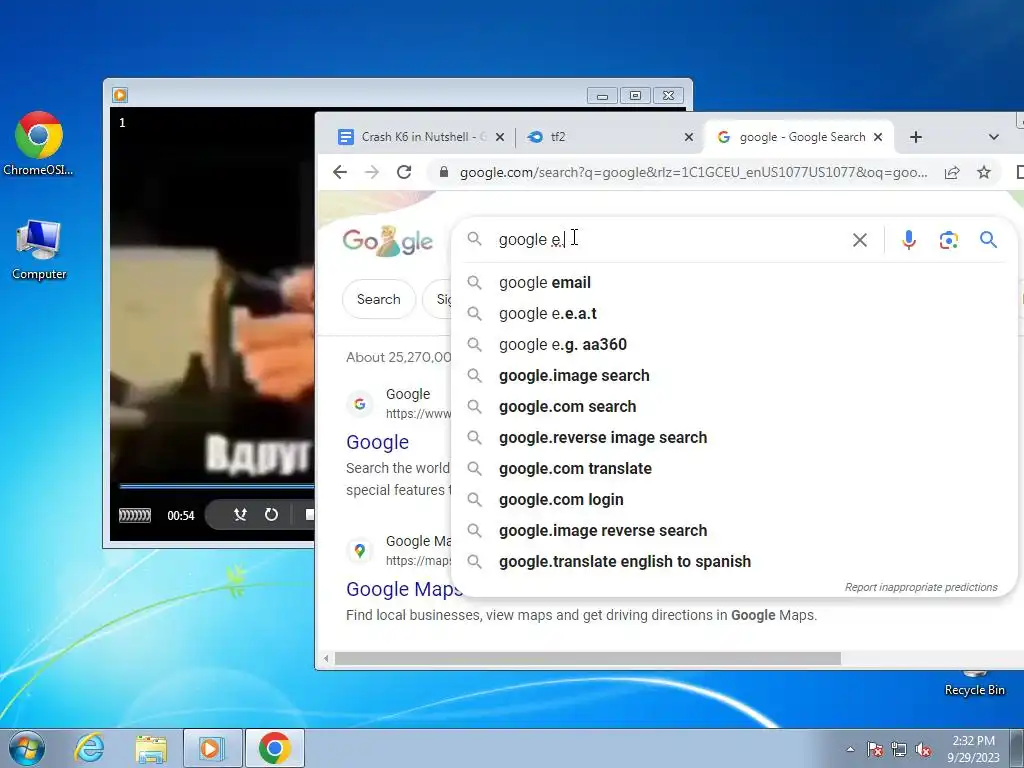Screen dimensions: 1024x768
Task: Bookmark this tab with the star
Action: [x=984, y=172]
